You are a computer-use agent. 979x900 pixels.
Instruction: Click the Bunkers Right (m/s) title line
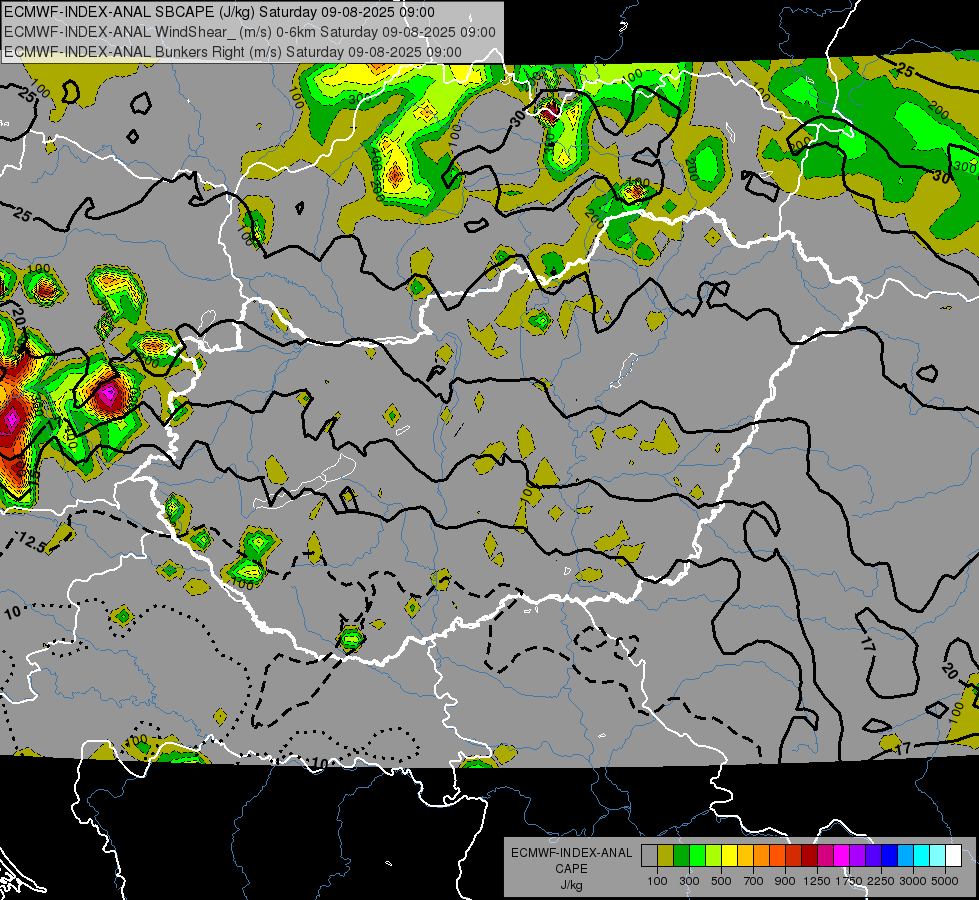[x=233, y=52]
